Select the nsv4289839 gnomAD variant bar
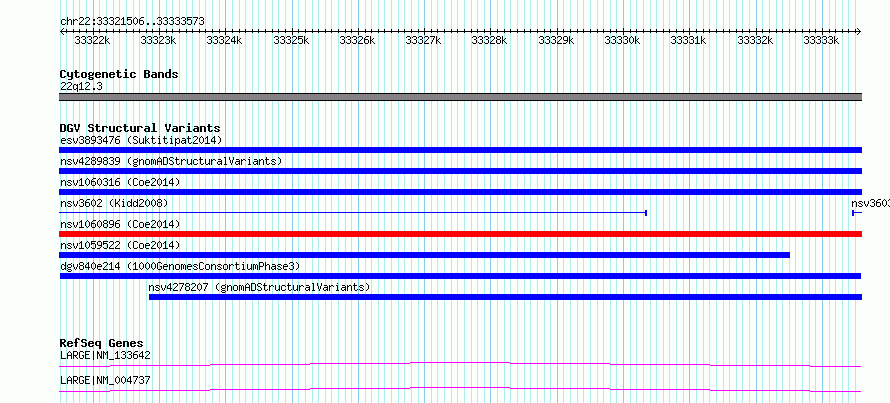Screen dimensions: 890x403 [460, 171]
